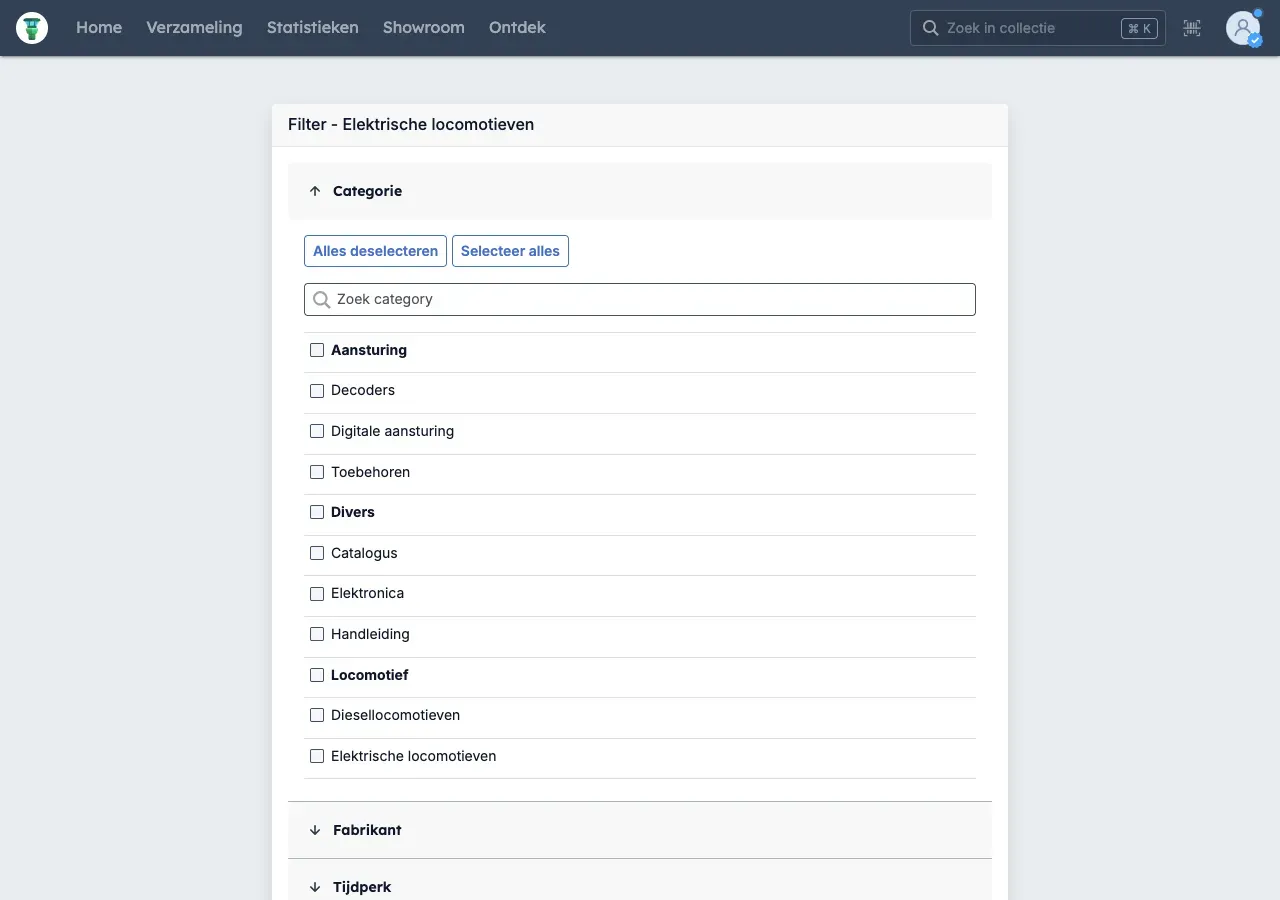Expand the Tijdperk filter section
This screenshot has width=1280, height=900.
coord(640,880)
